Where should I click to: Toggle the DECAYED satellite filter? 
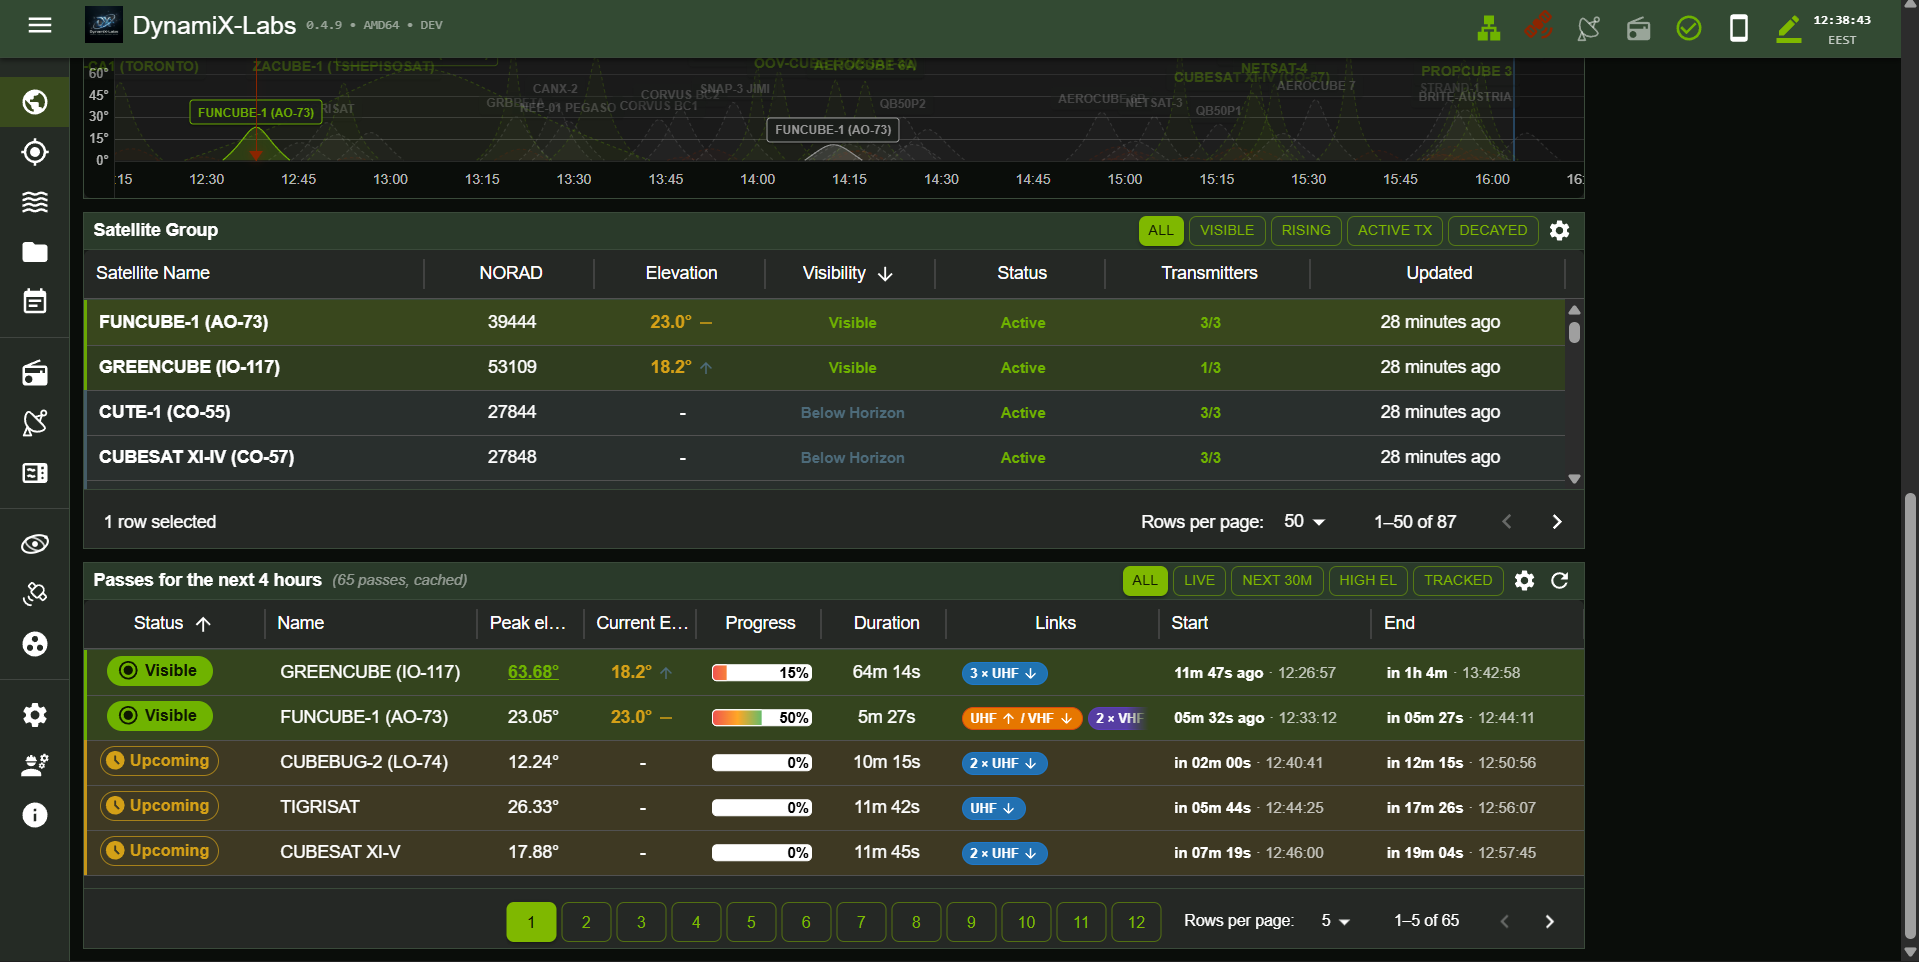[x=1493, y=231]
